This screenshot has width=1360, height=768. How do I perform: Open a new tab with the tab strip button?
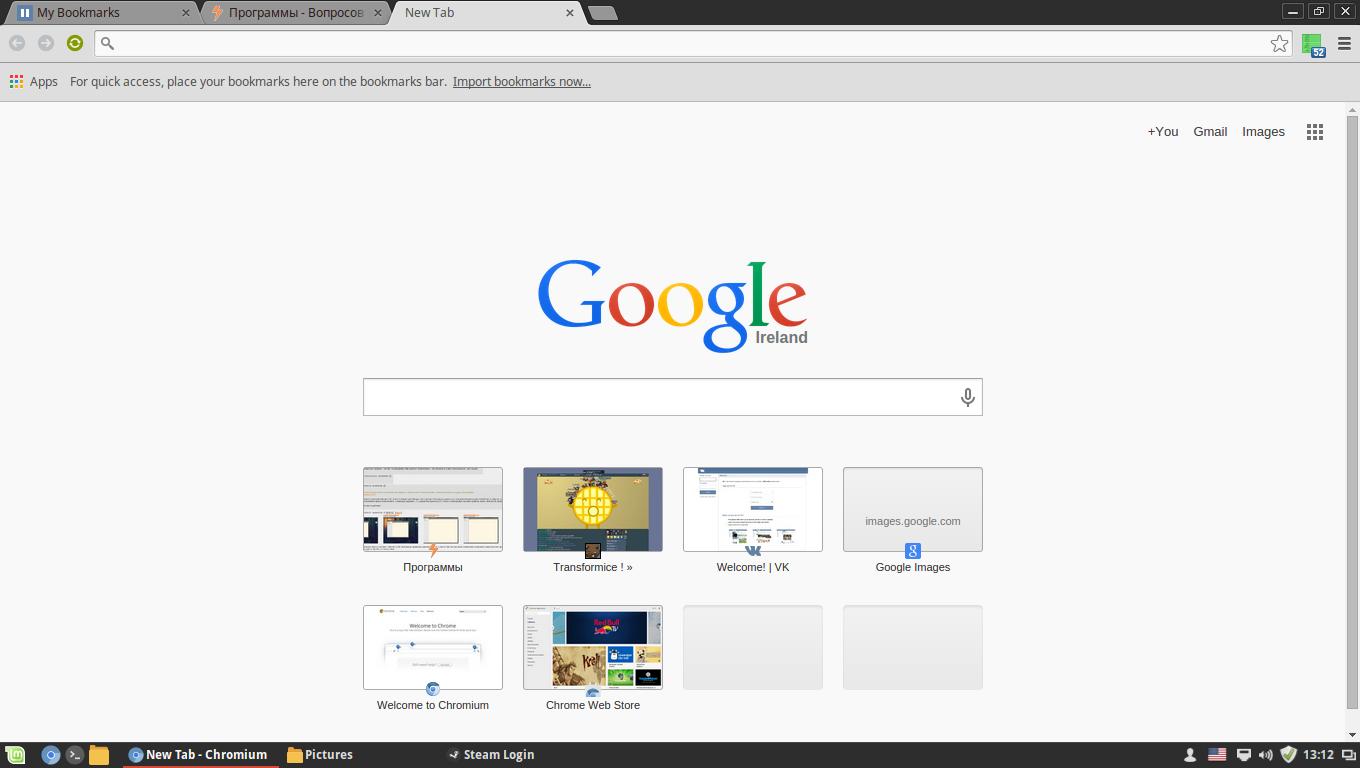tap(602, 13)
